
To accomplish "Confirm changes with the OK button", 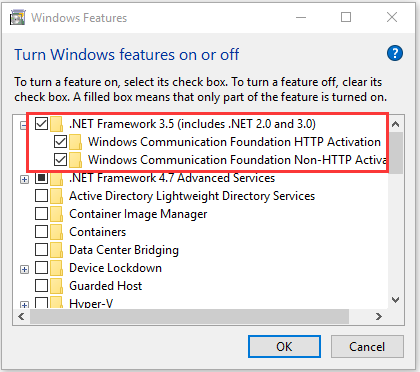I will pyautogui.click(x=284, y=347).
